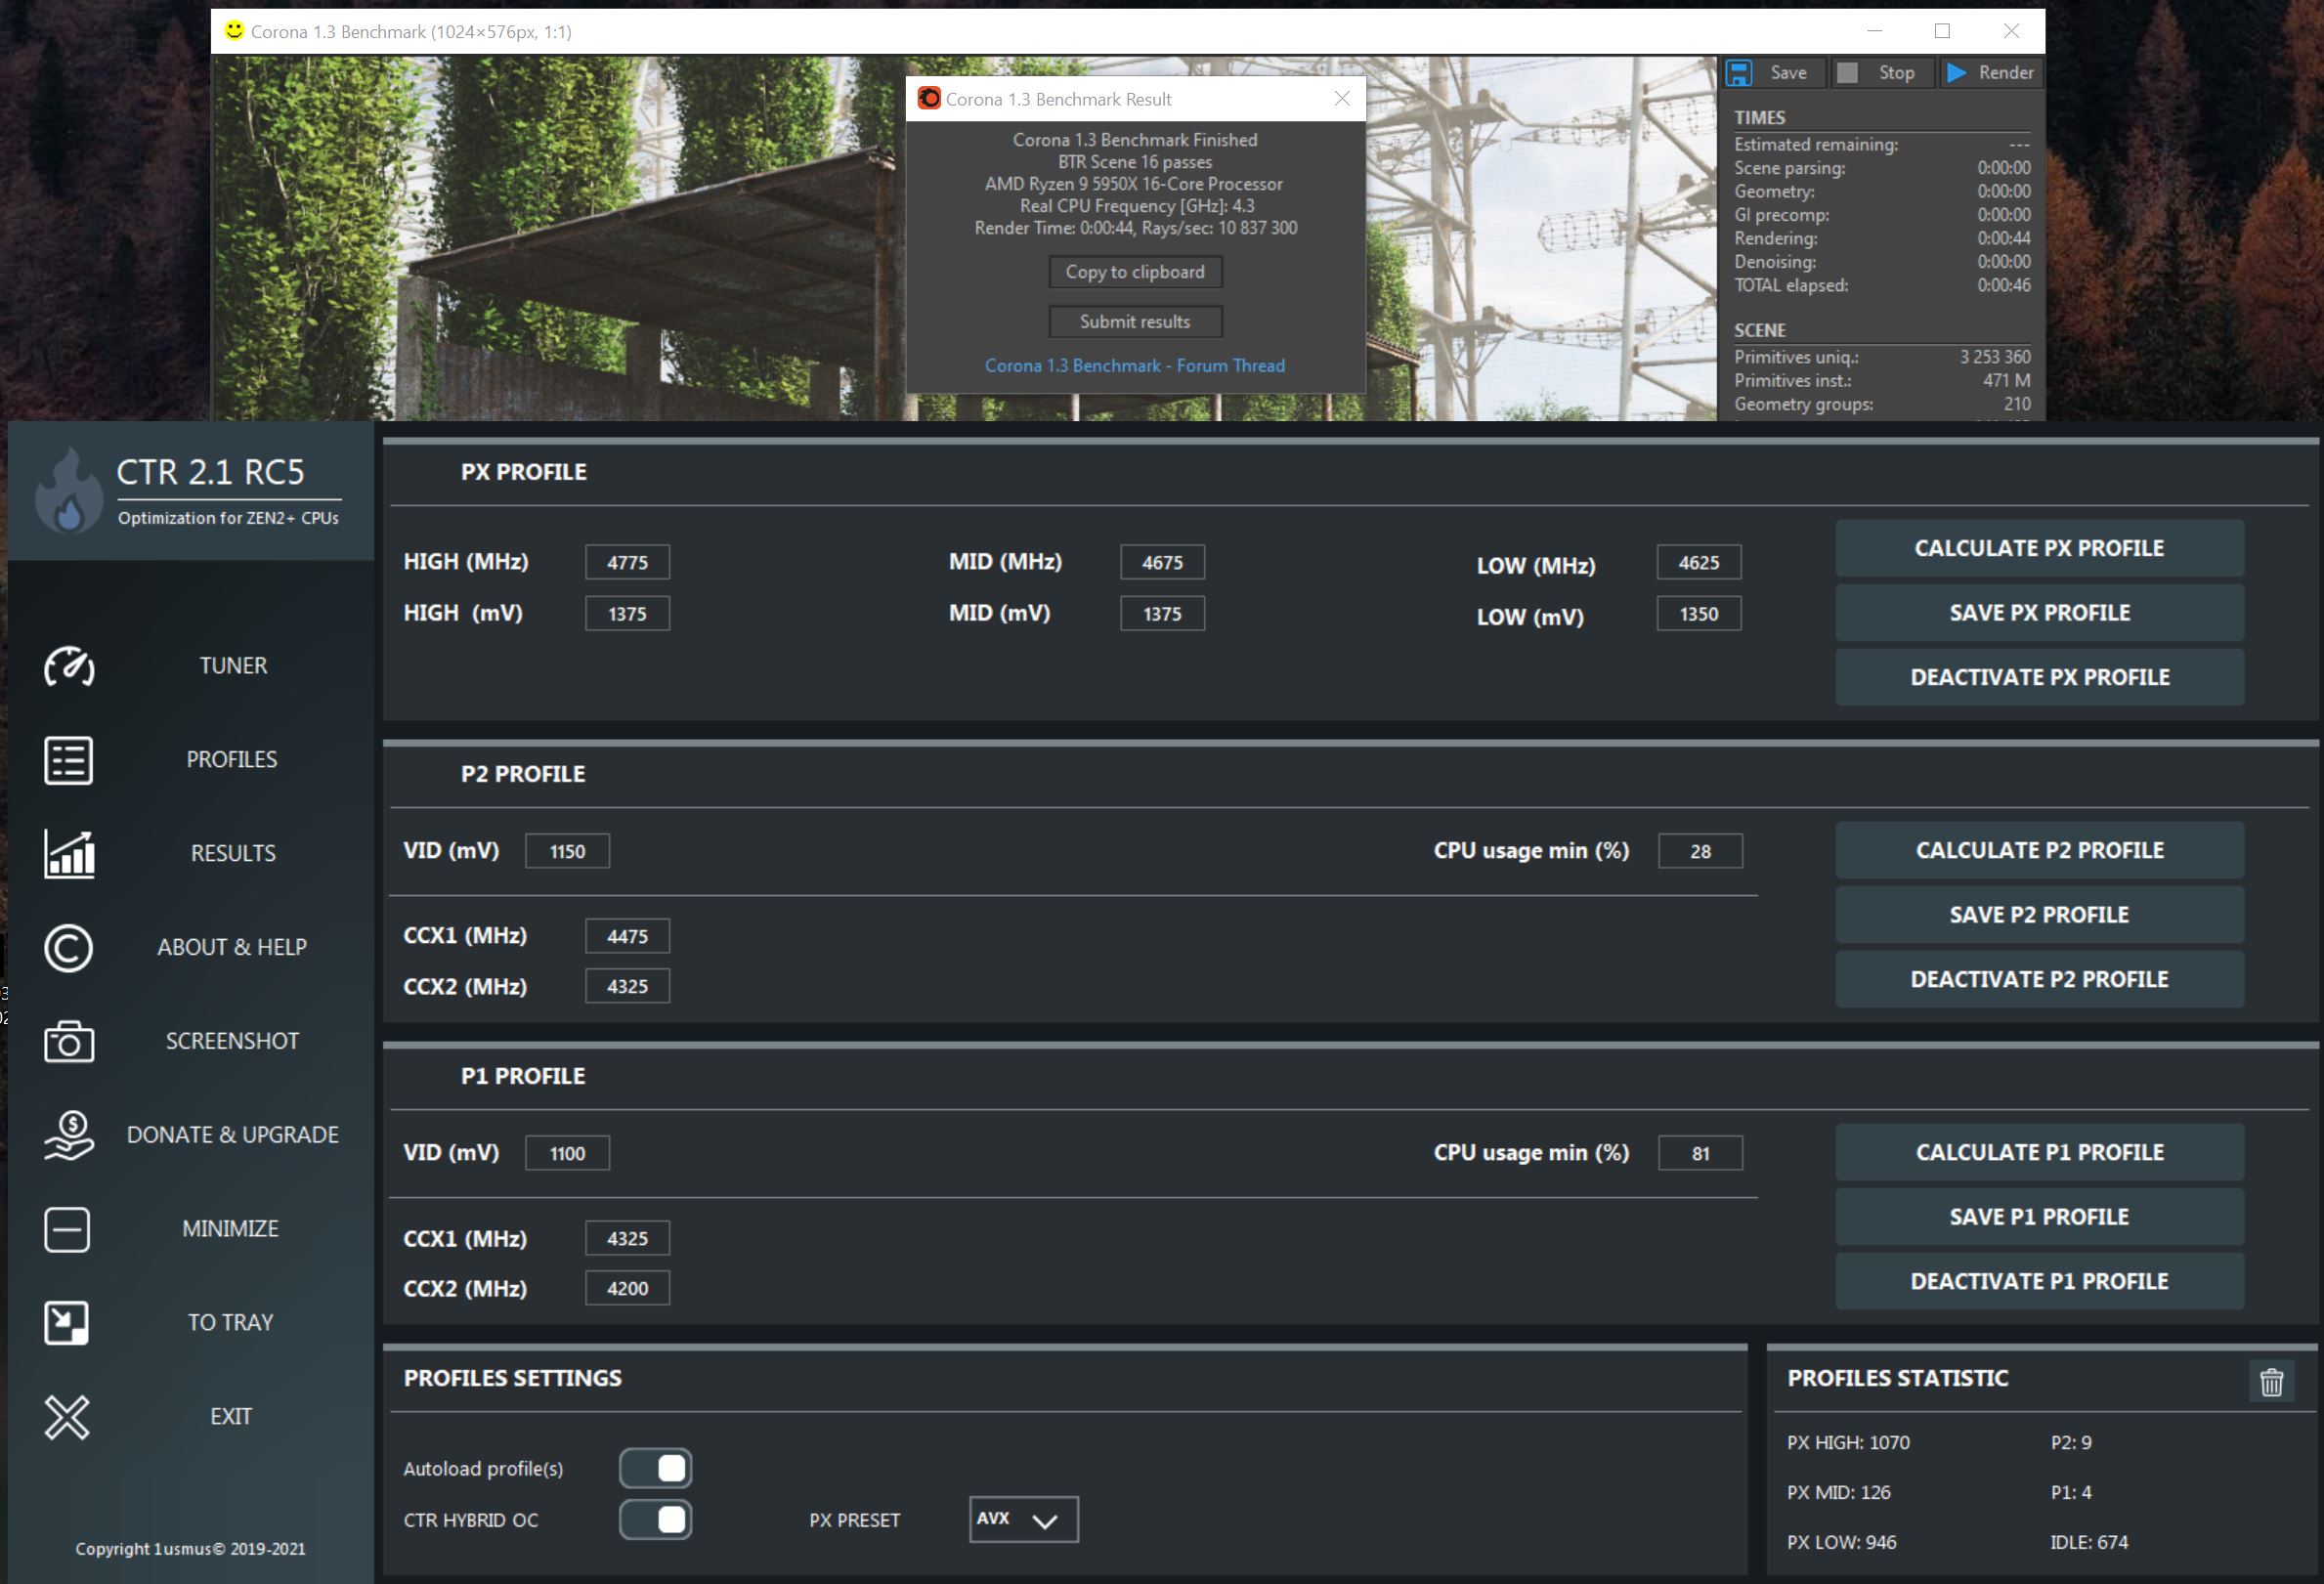This screenshot has height=1584, width=2324.
Task: Click CALCULATE PX PROFILE button
Action: click(x=2039, y=548)
